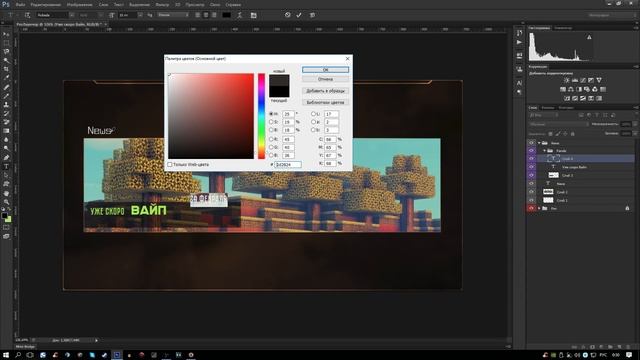
Task: Enable the Только Web-цвета checkbox
Action: (170, 164)
